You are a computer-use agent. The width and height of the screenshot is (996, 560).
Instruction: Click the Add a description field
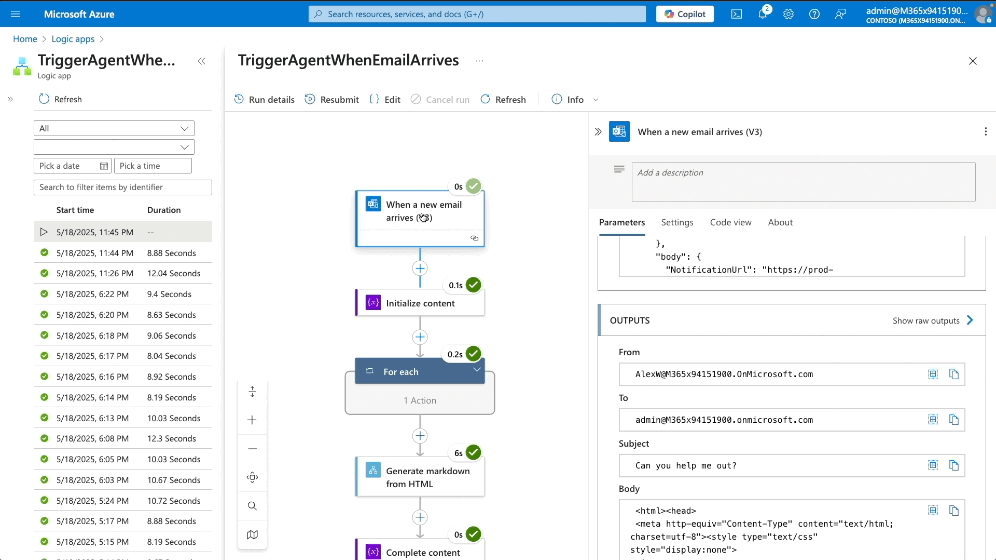click(x=803, y=182)
